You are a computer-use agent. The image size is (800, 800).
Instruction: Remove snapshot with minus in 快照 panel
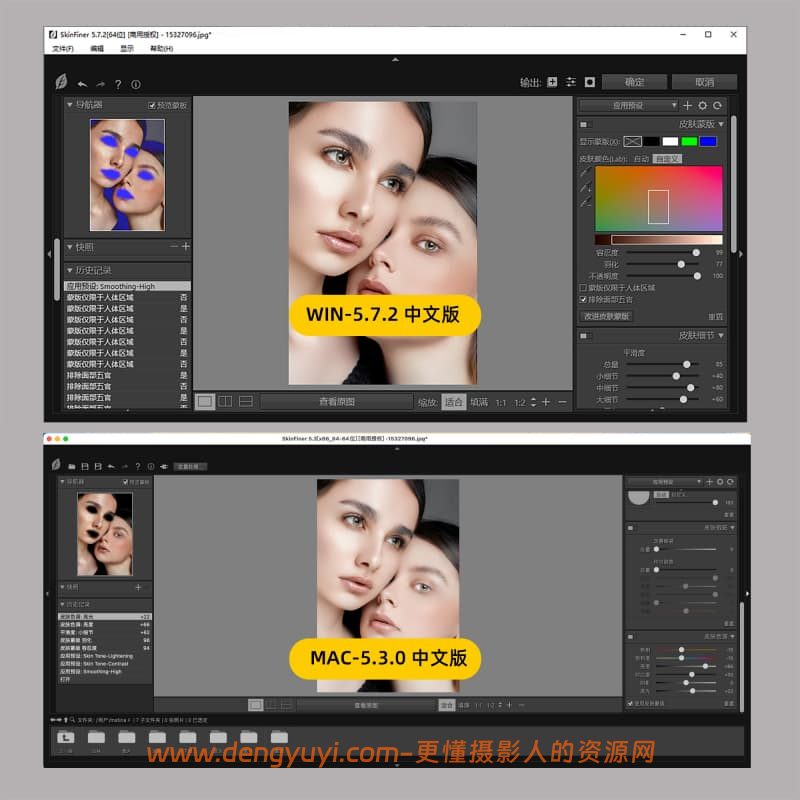coord(174,246)
